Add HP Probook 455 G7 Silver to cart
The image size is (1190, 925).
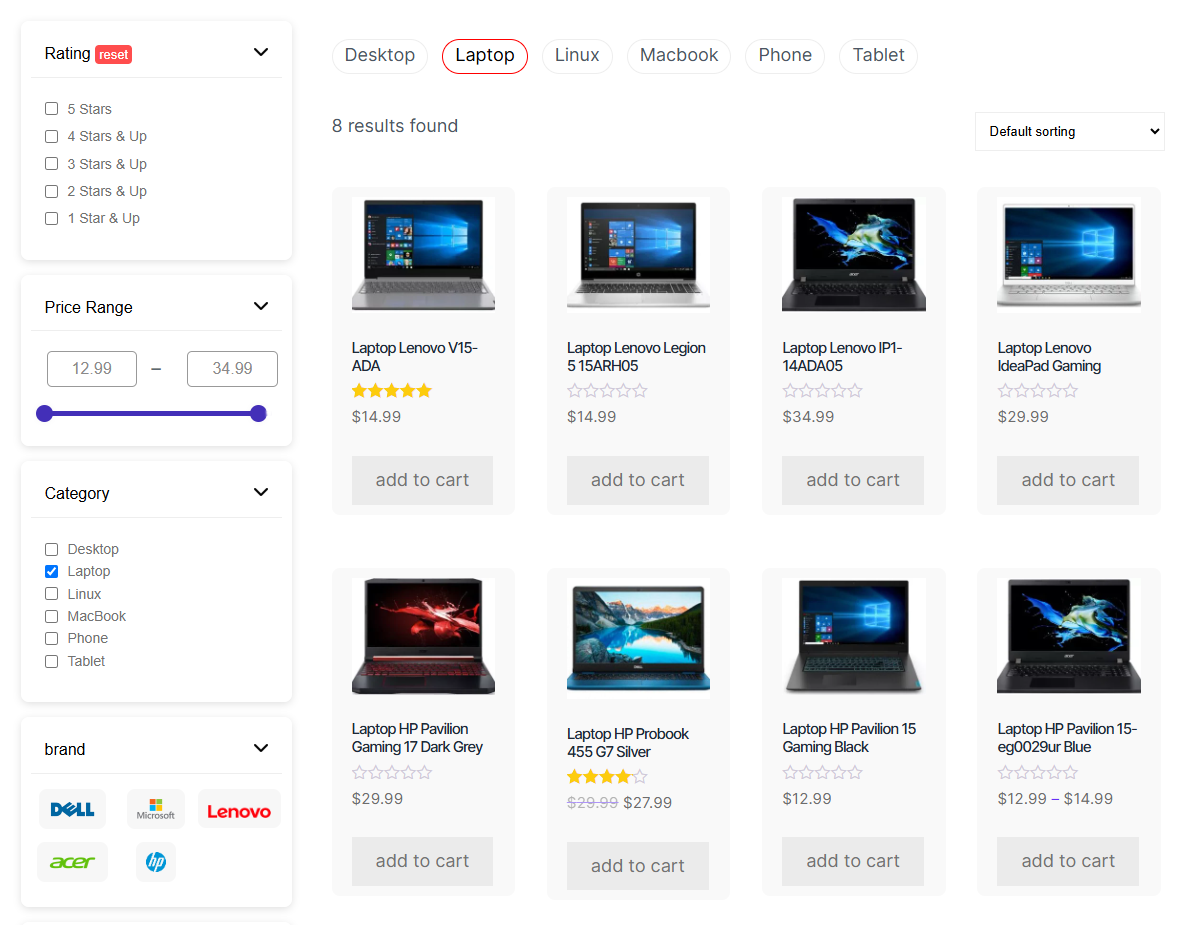click(638, 866)
